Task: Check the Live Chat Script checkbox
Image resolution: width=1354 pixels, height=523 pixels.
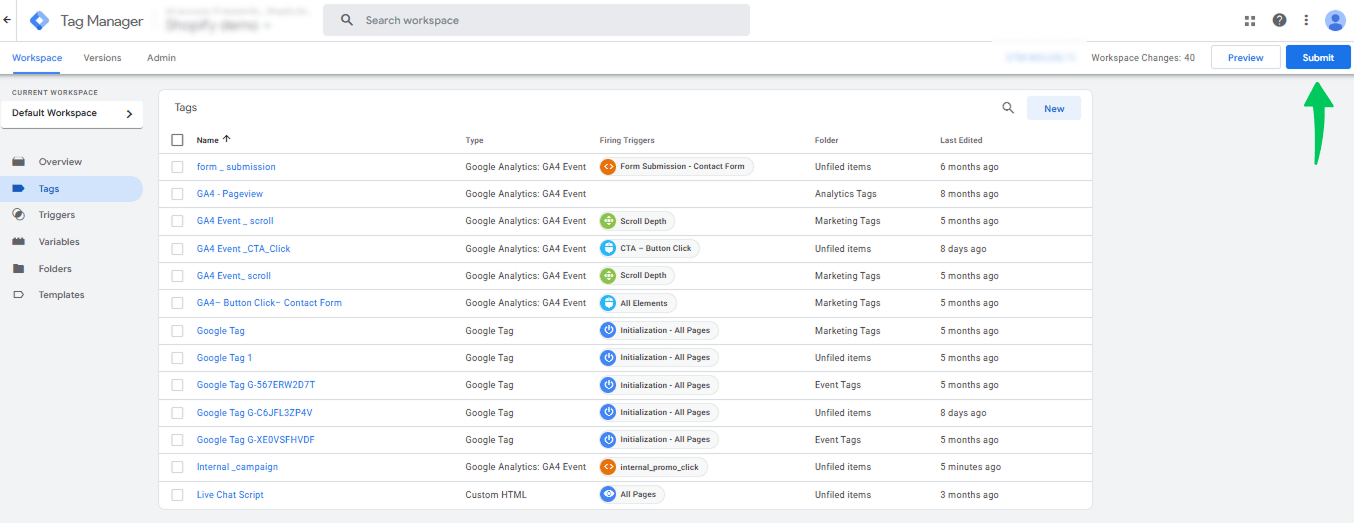Action: 177,495
